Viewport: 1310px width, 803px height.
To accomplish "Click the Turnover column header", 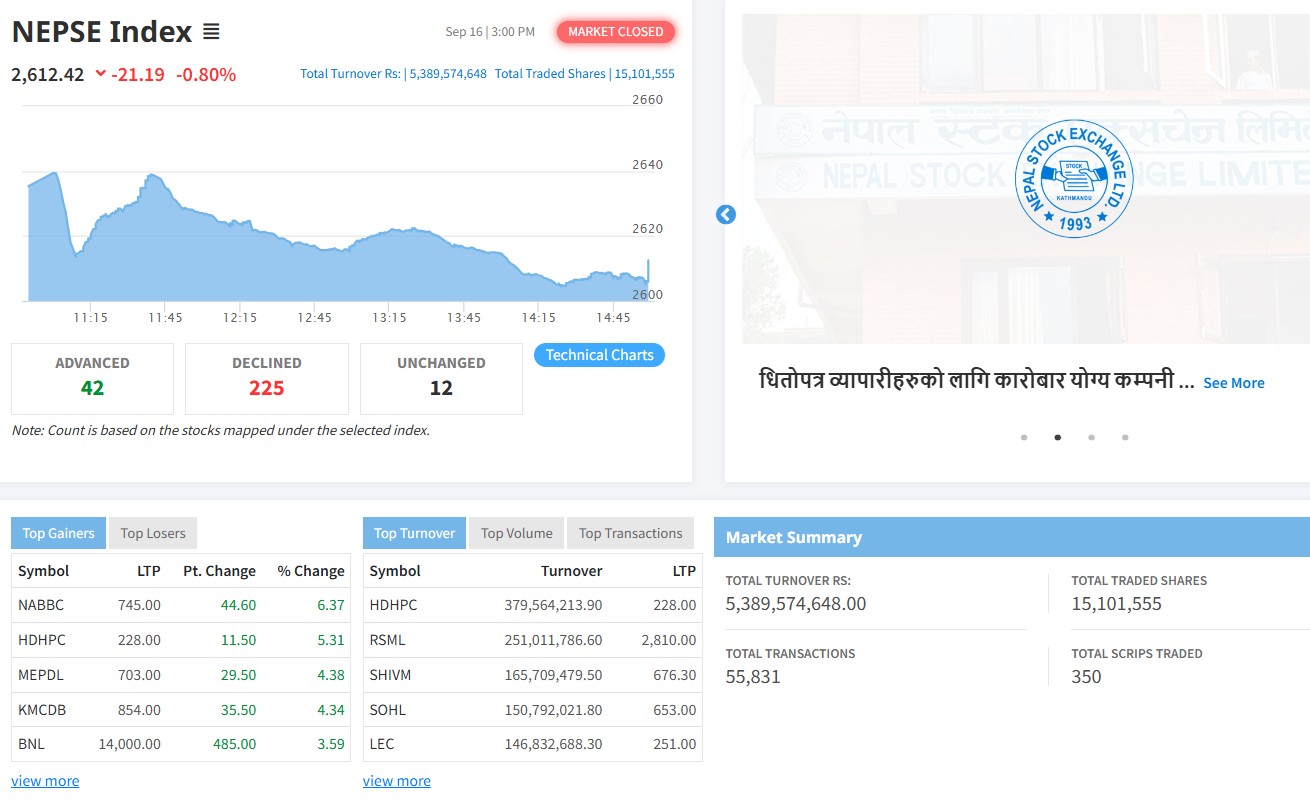I will (572, 571).
